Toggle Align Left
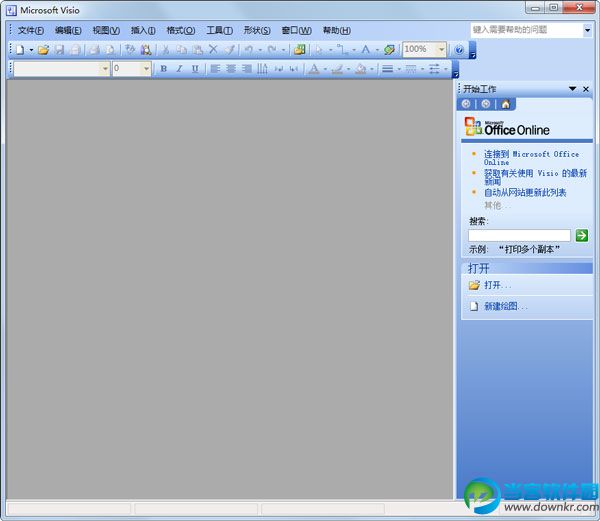600x521 pixels. pos(215,69)
